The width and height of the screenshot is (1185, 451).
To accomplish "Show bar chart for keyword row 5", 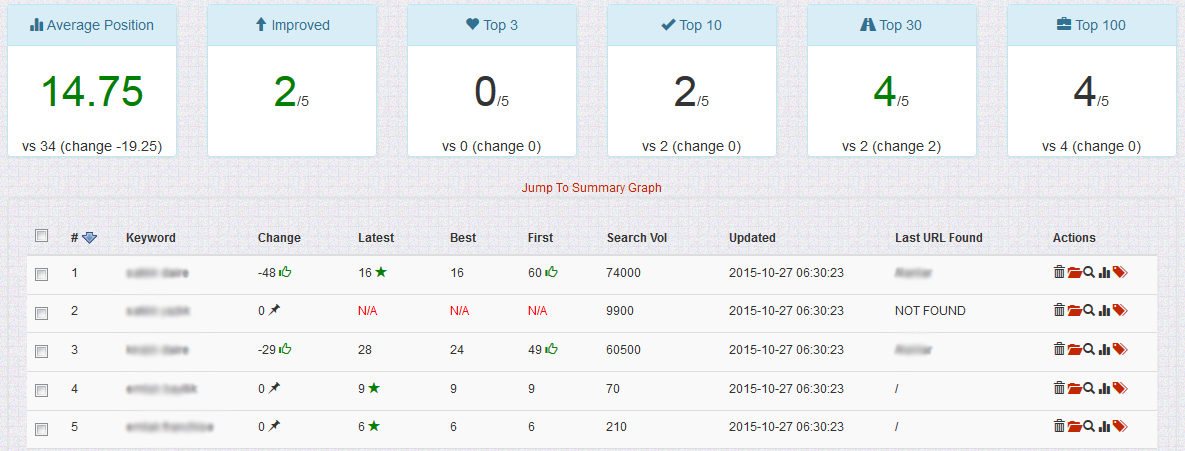I will coord(1104,427).
